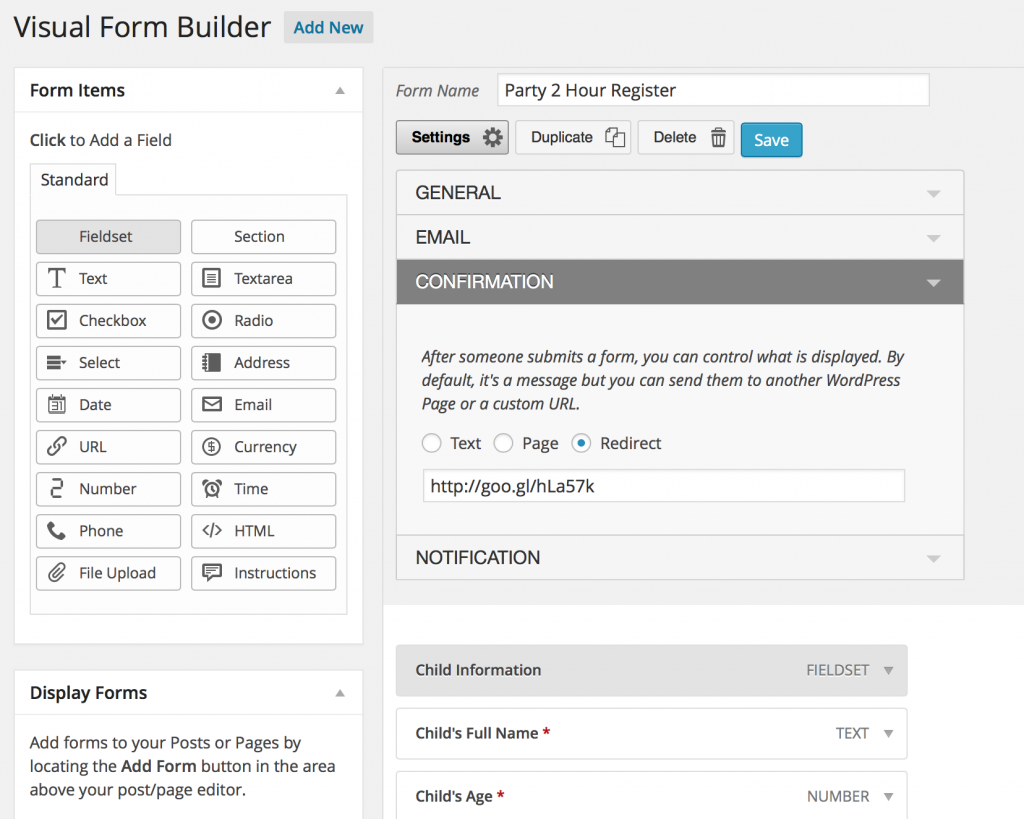The width and height of the screenshot is (1024, 819).
Task: Insert a Date field
Action: [x=108, y=405]
